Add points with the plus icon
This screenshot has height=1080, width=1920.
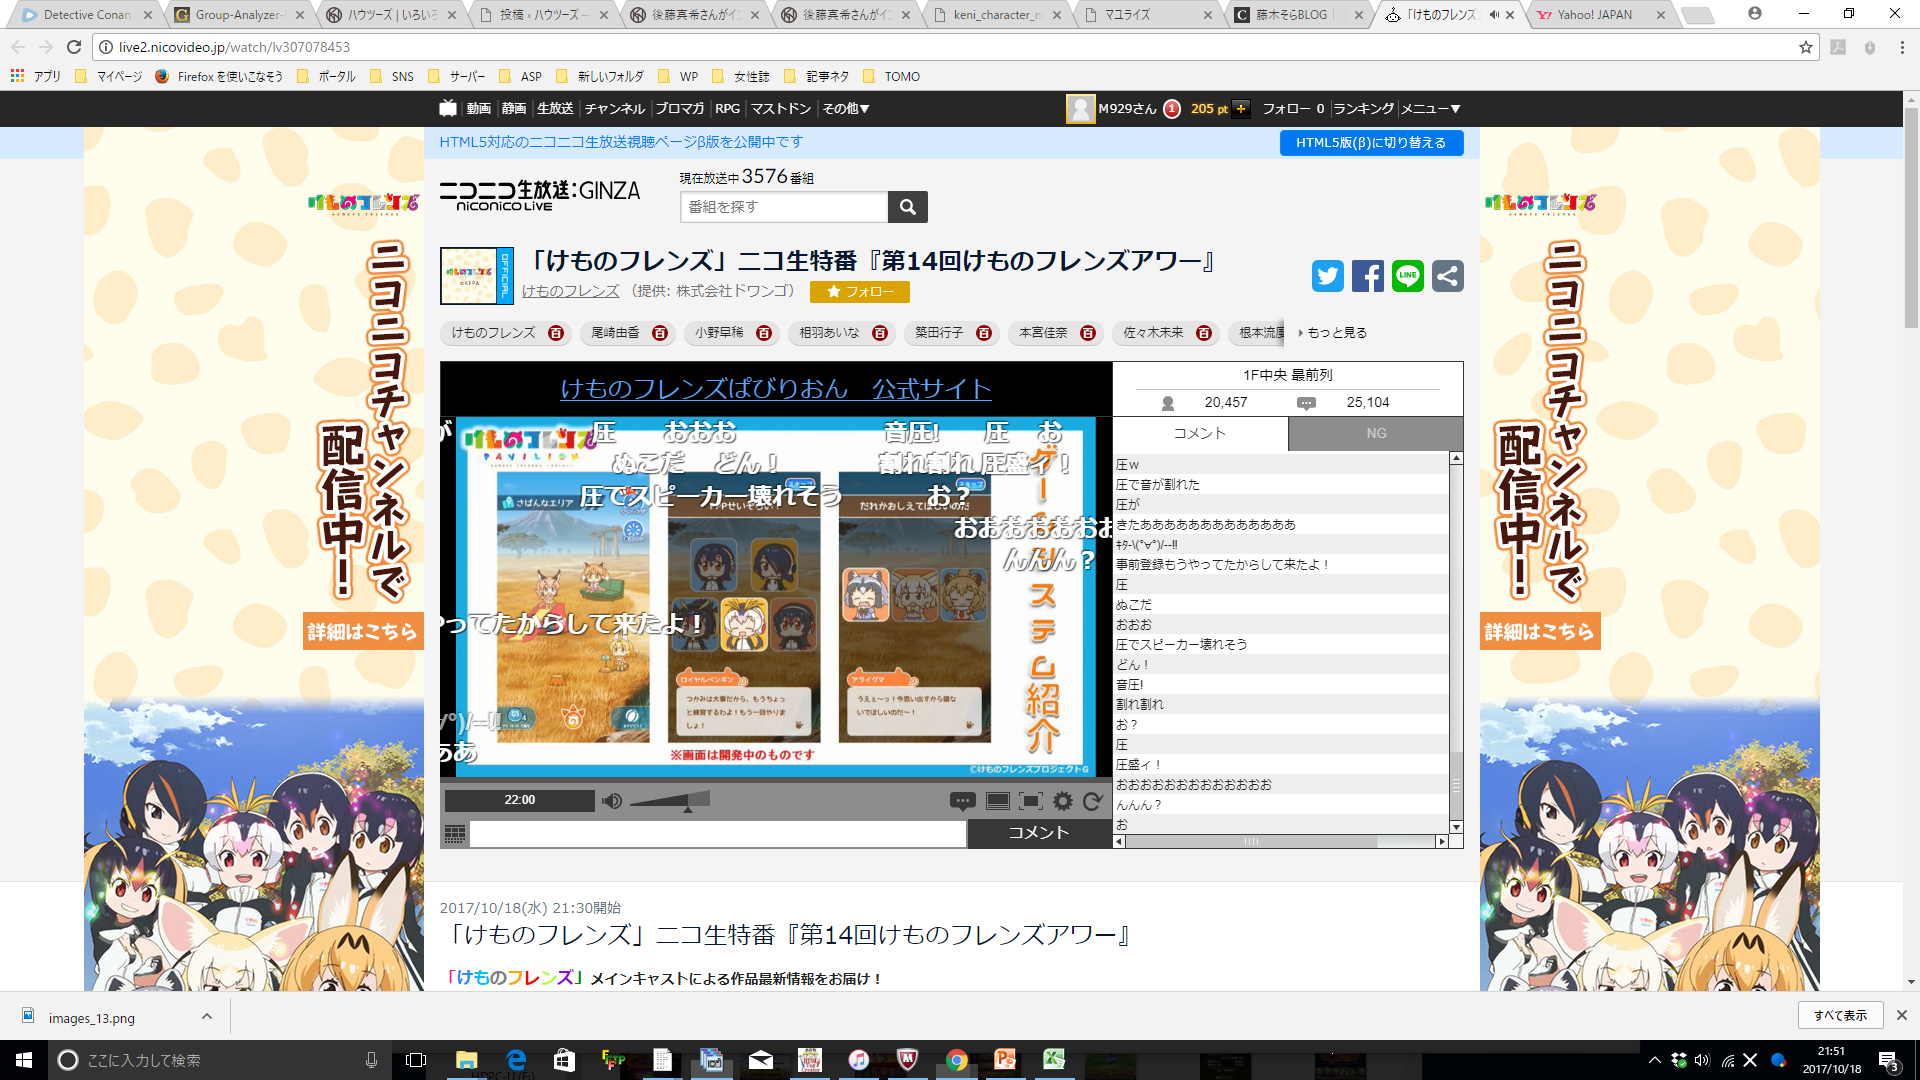pos(1241,109)
